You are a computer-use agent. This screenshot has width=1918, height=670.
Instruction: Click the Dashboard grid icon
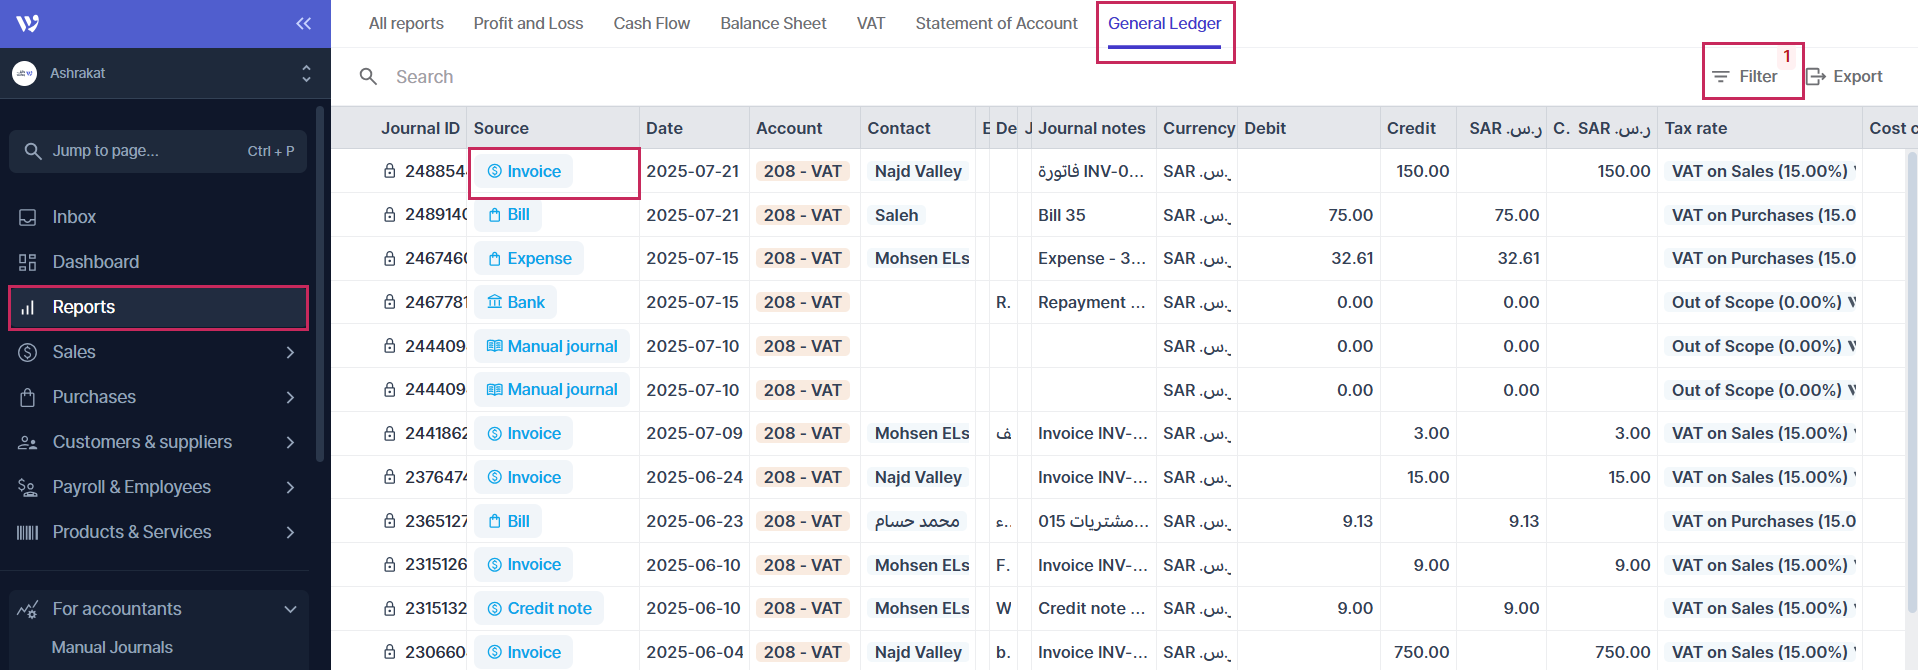(28, 262)
